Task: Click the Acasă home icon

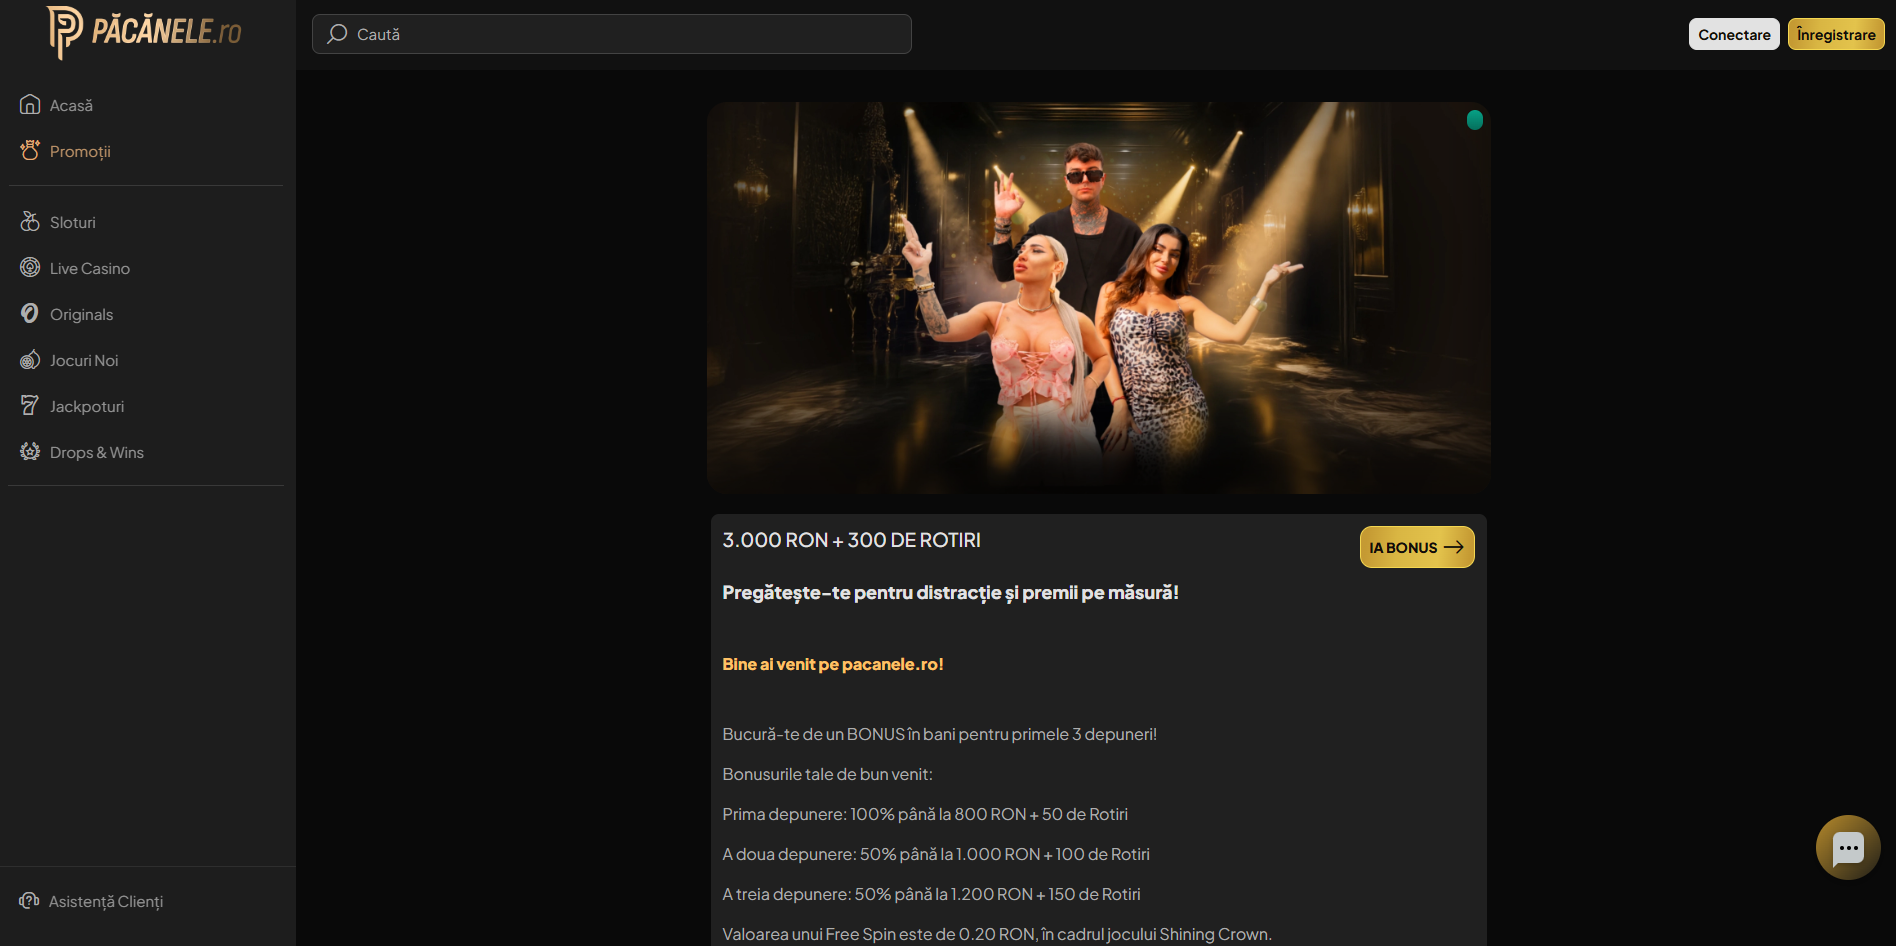Action: point(30,104)
